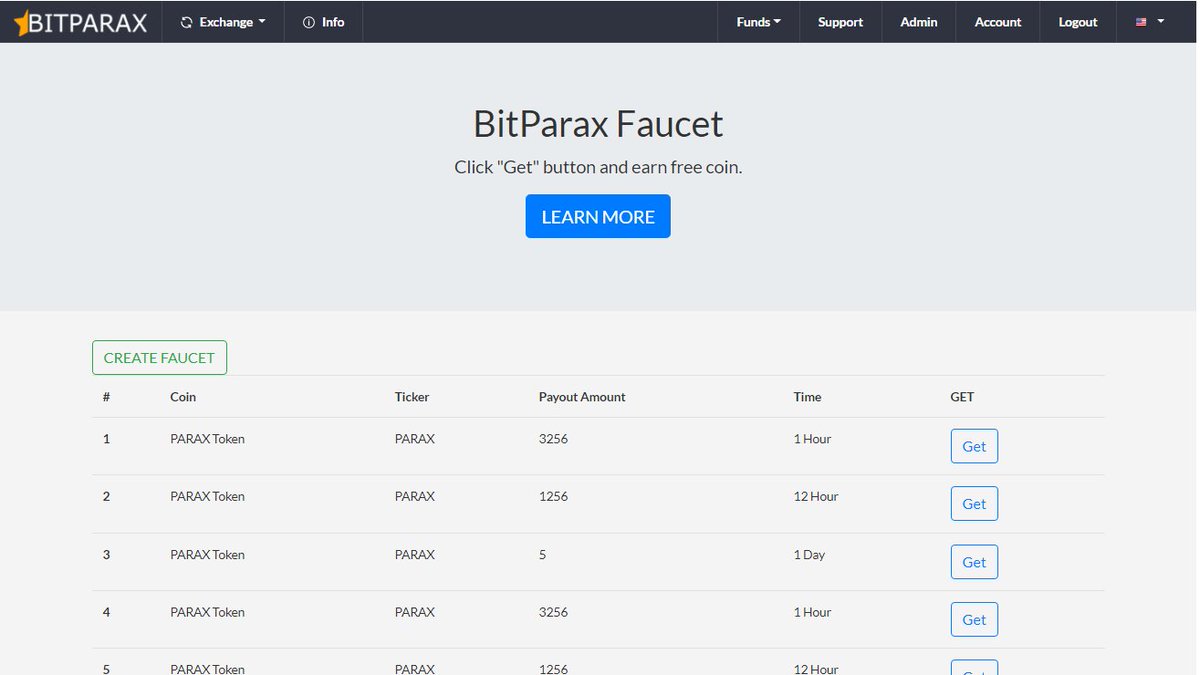The width and height of the screenshot is (1200, 675).
Task: Click the BitParax Faucet heading
Action: point(598,124)
